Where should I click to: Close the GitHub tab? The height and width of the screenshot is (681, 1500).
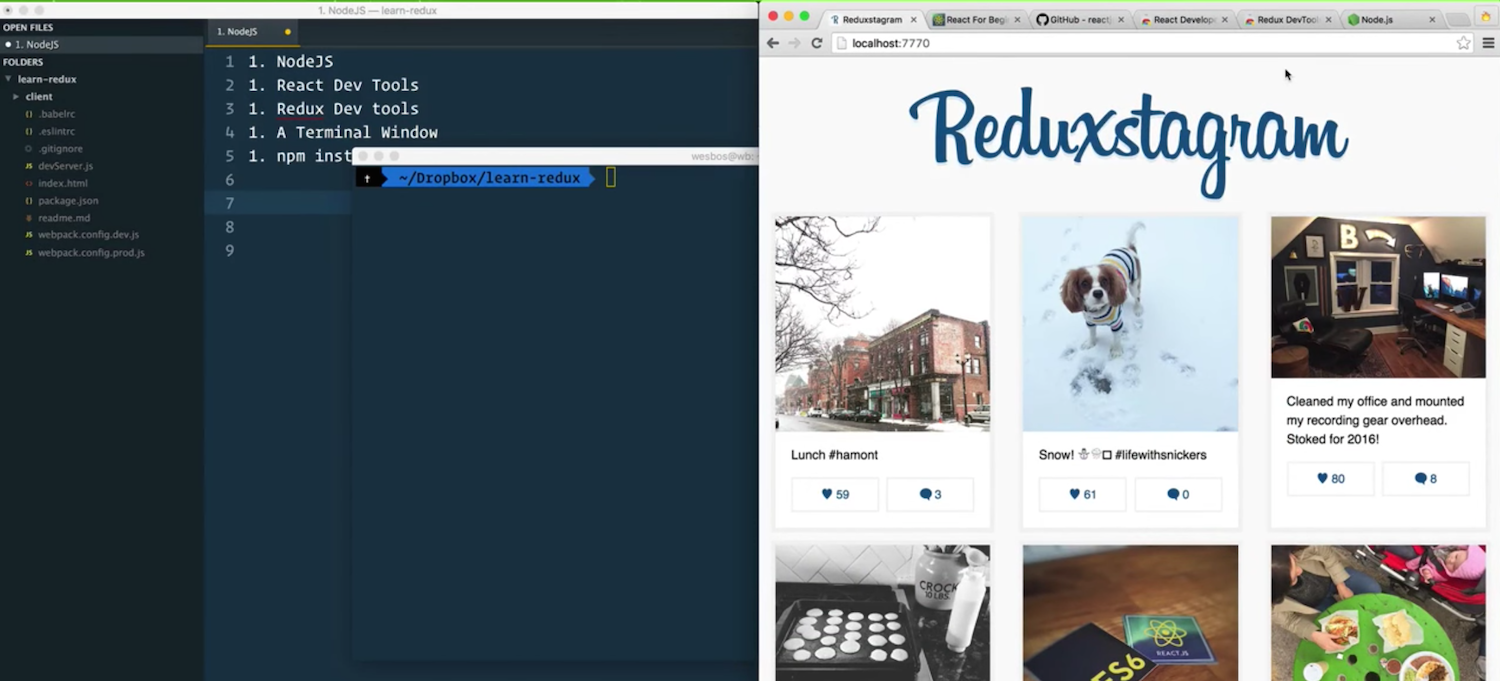tap(1121, 20)
